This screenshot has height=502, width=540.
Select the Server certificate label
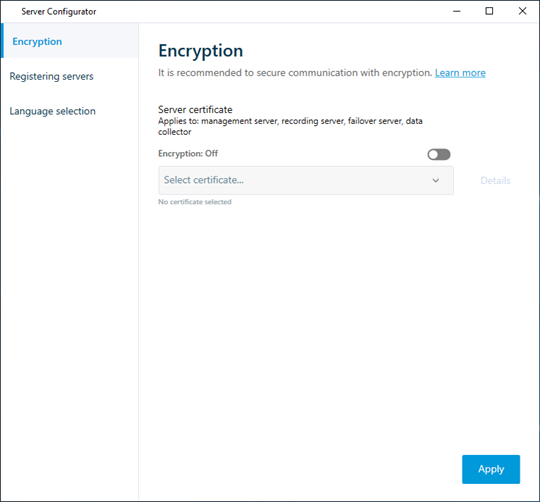click(195, 109)
